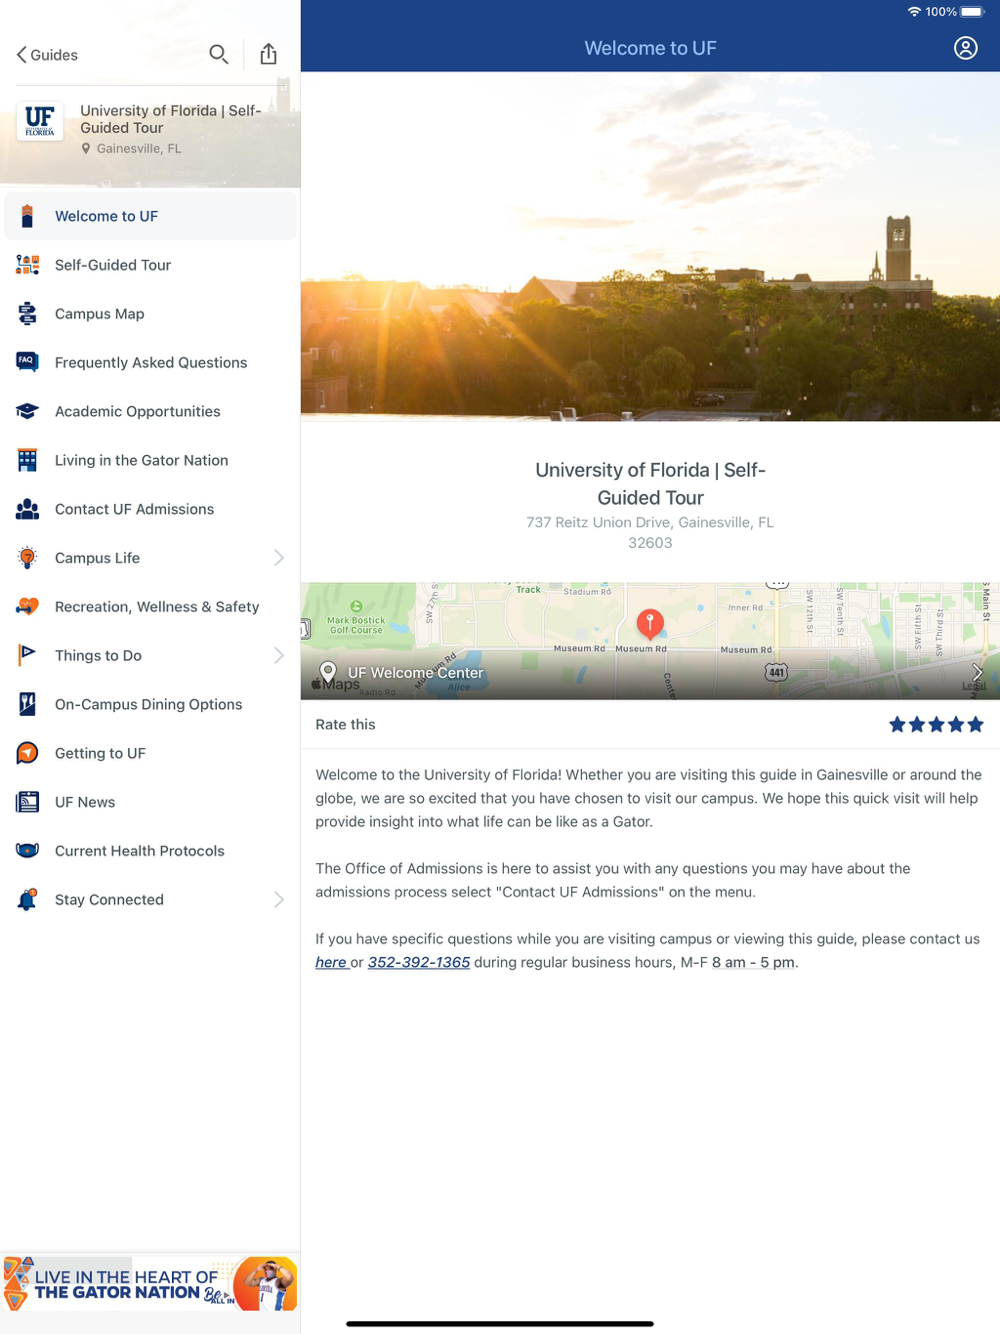Tap the campus sunset header photo
The image size is (1000, 1334).
tap(650, 246)
